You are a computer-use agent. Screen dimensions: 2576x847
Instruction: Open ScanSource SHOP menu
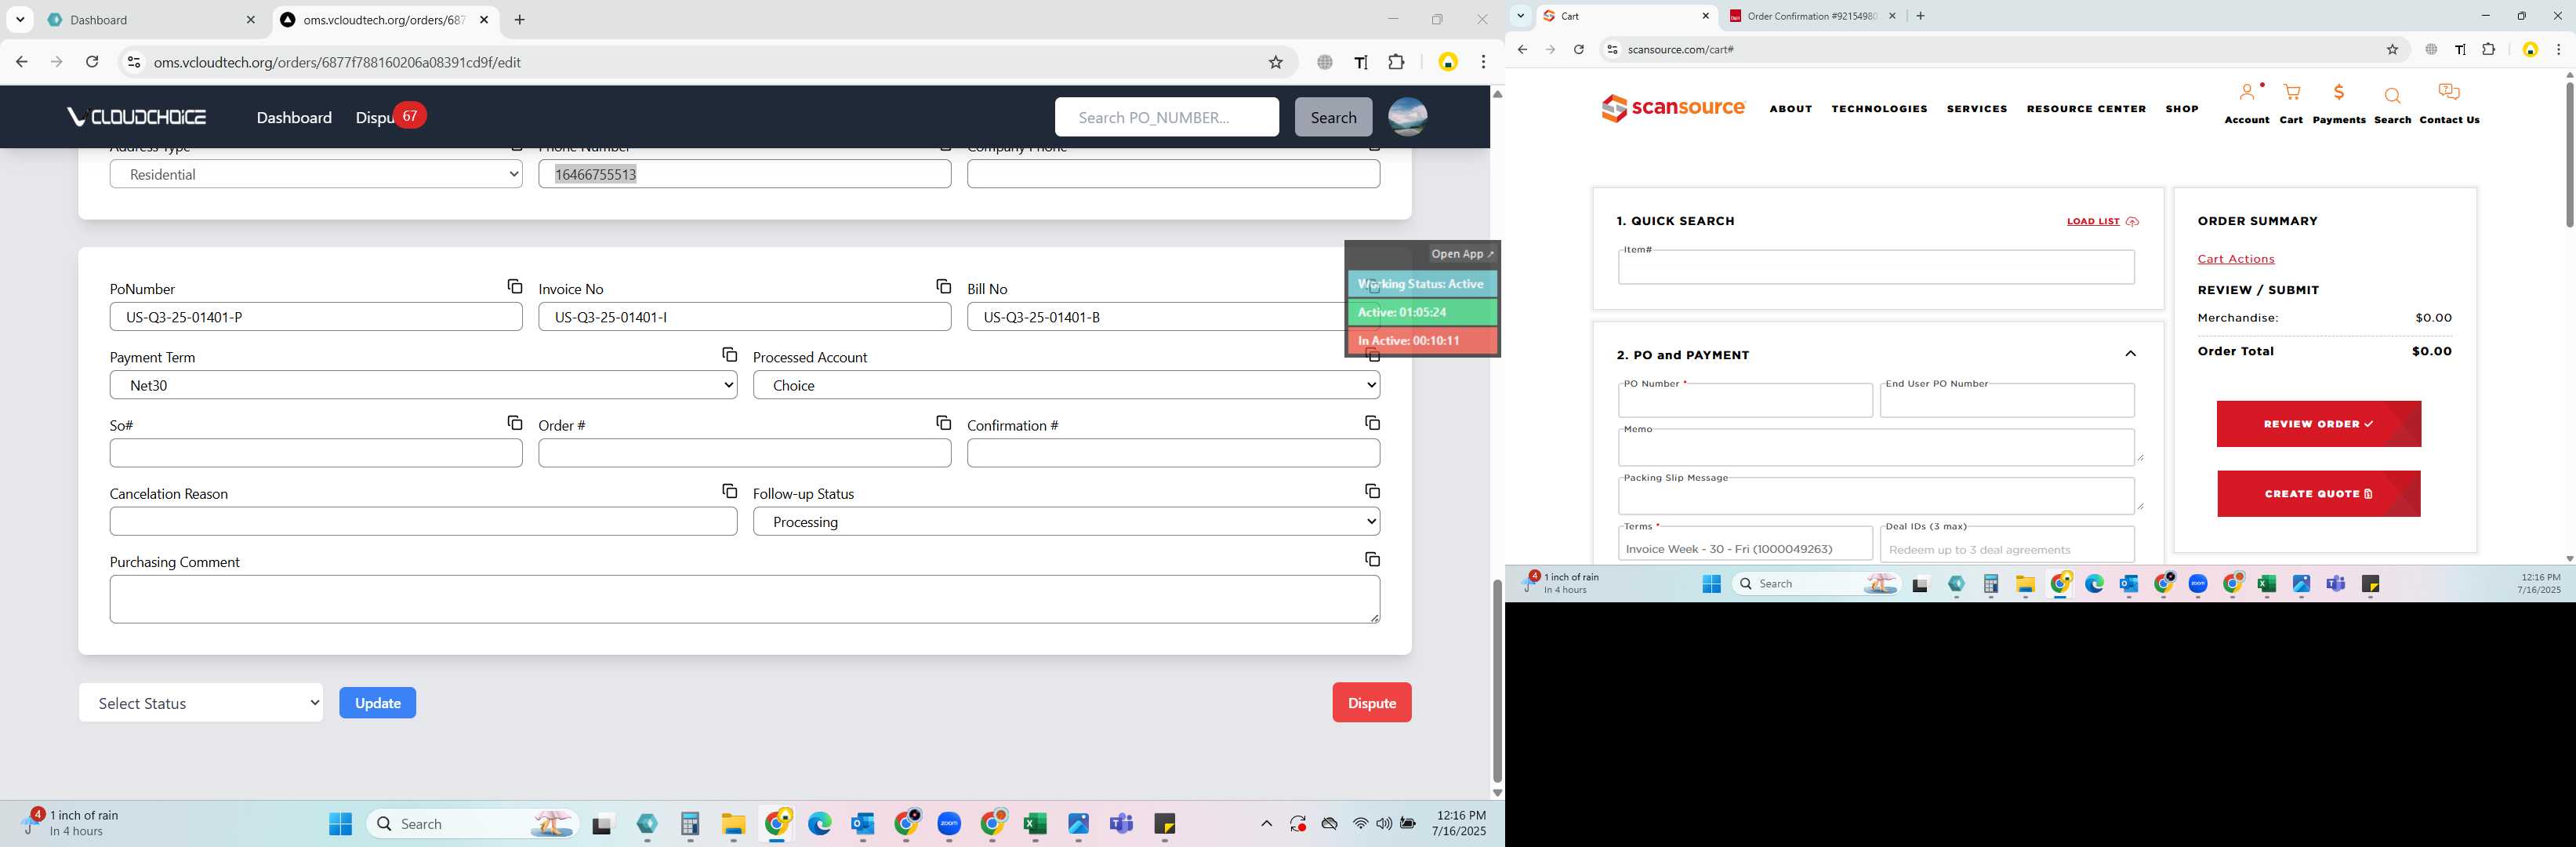pos(2181,109)
